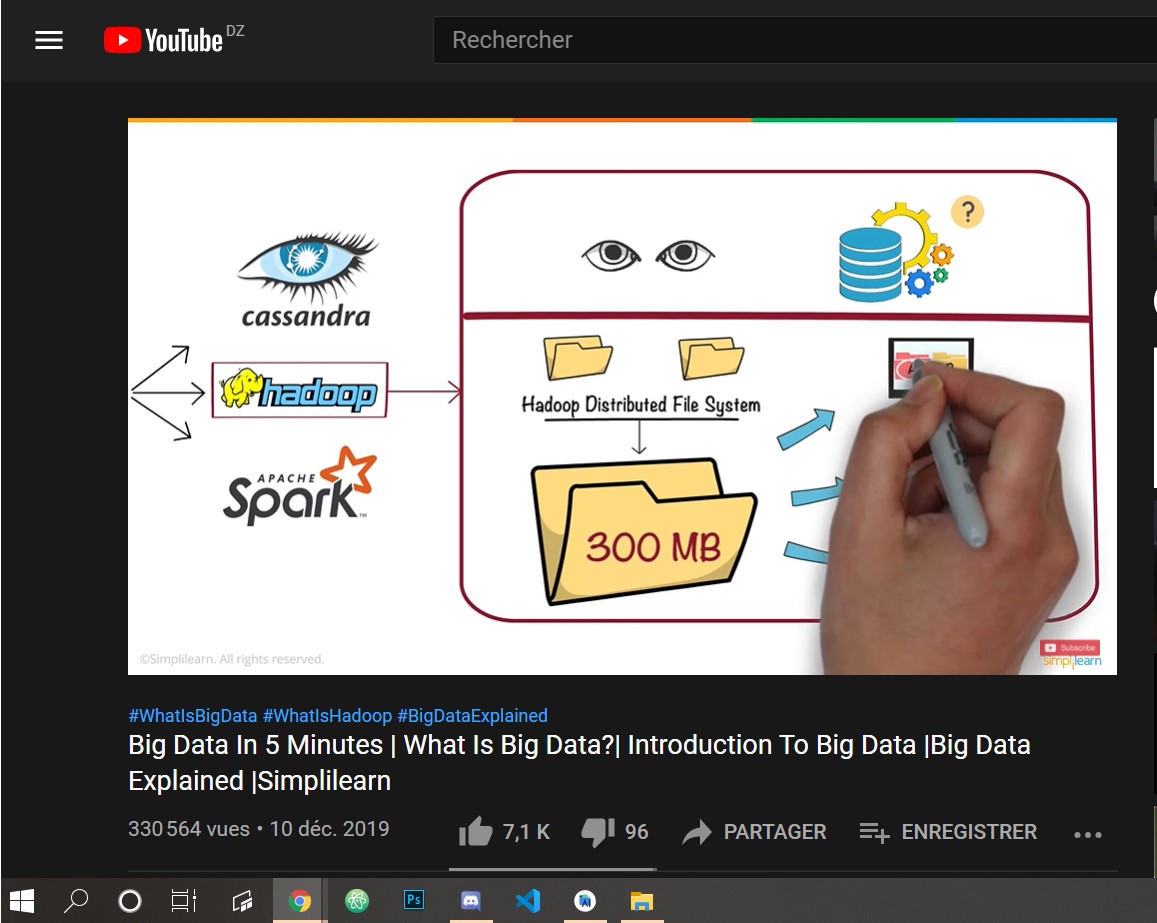The height and width of the screenshot is (923, 1157).
Task: Open Task View on the taskbar
Action: pos(184,901)
